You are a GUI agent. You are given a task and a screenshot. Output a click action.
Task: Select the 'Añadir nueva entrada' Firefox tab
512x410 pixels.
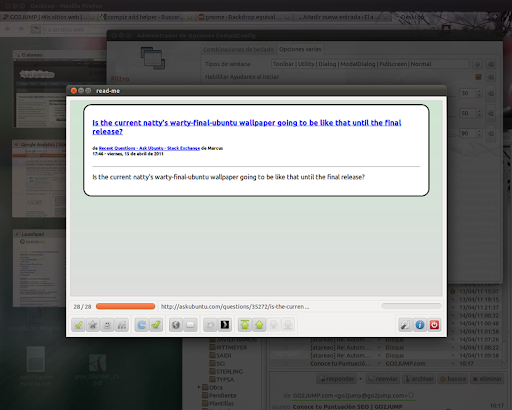click(342, 17)
